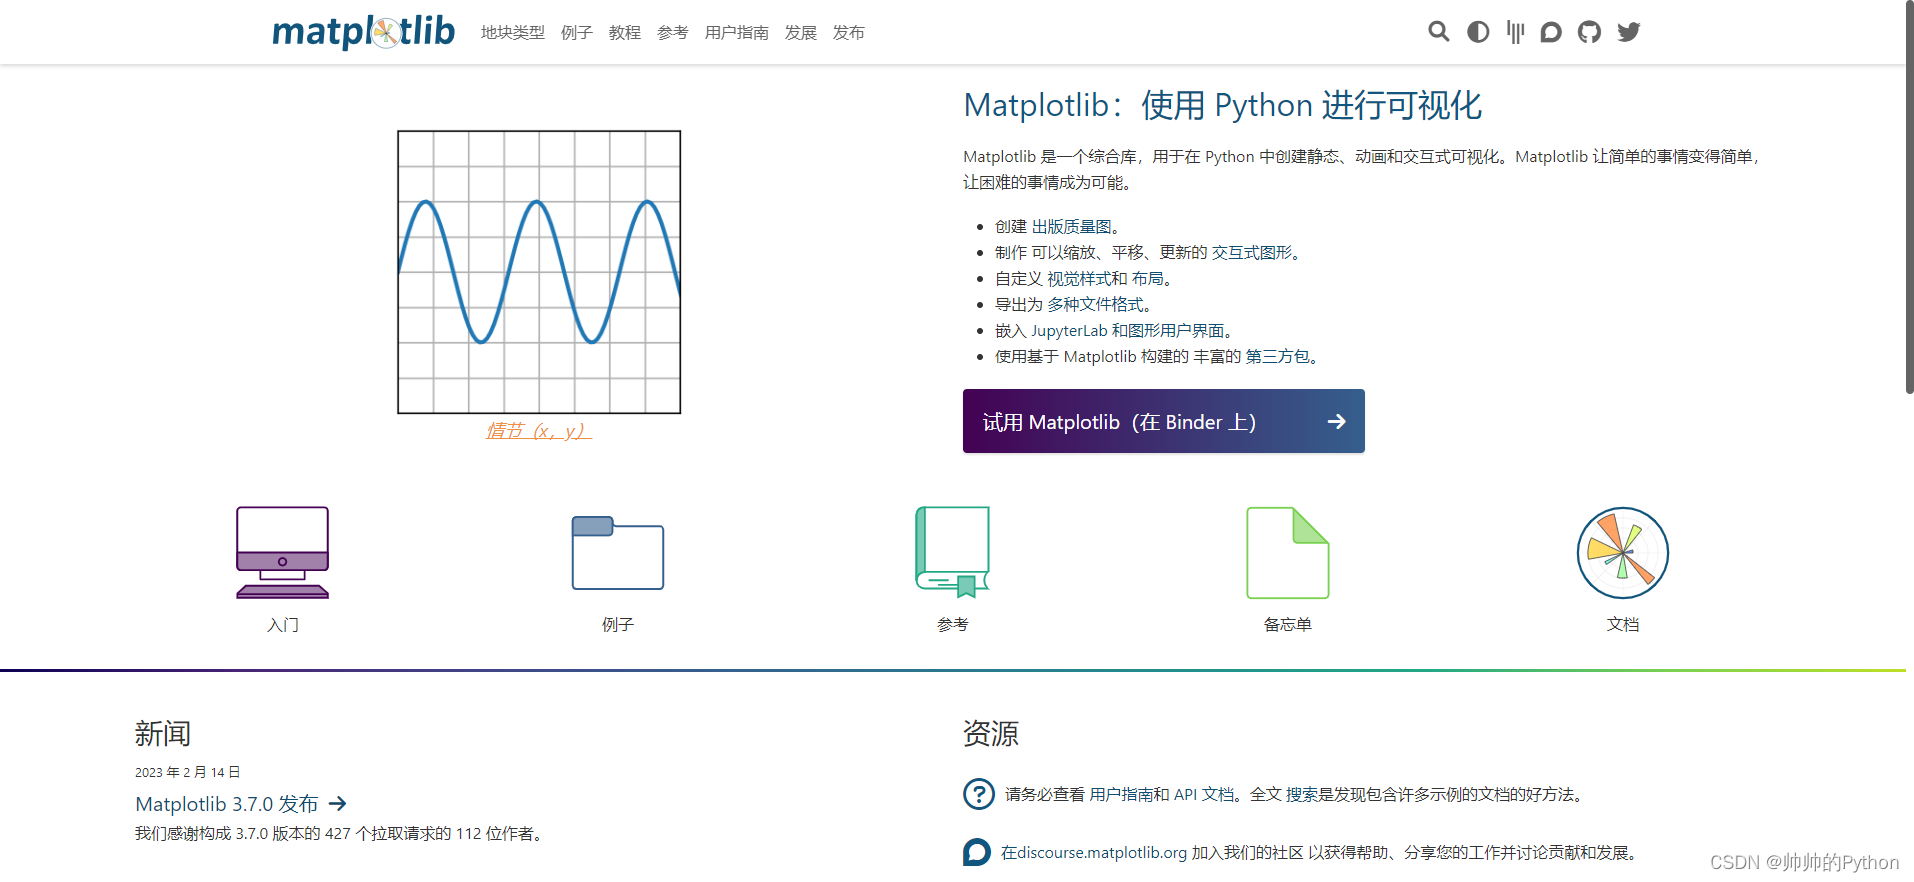Click the 2023 年 2 月 14 日 date

point(188,772)
